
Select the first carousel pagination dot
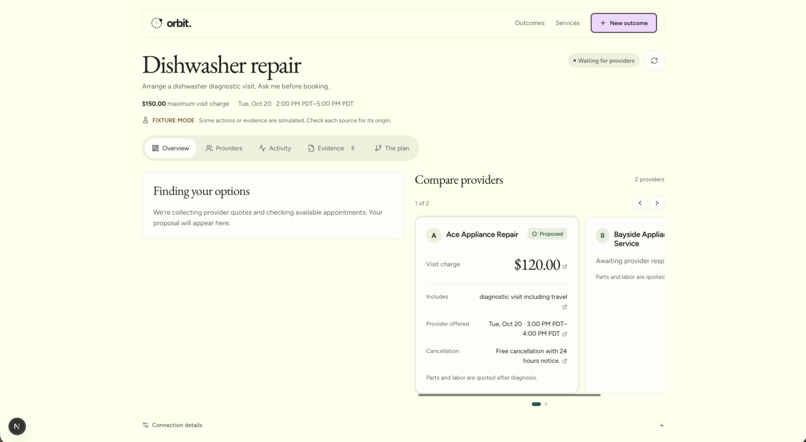(536, 404)
